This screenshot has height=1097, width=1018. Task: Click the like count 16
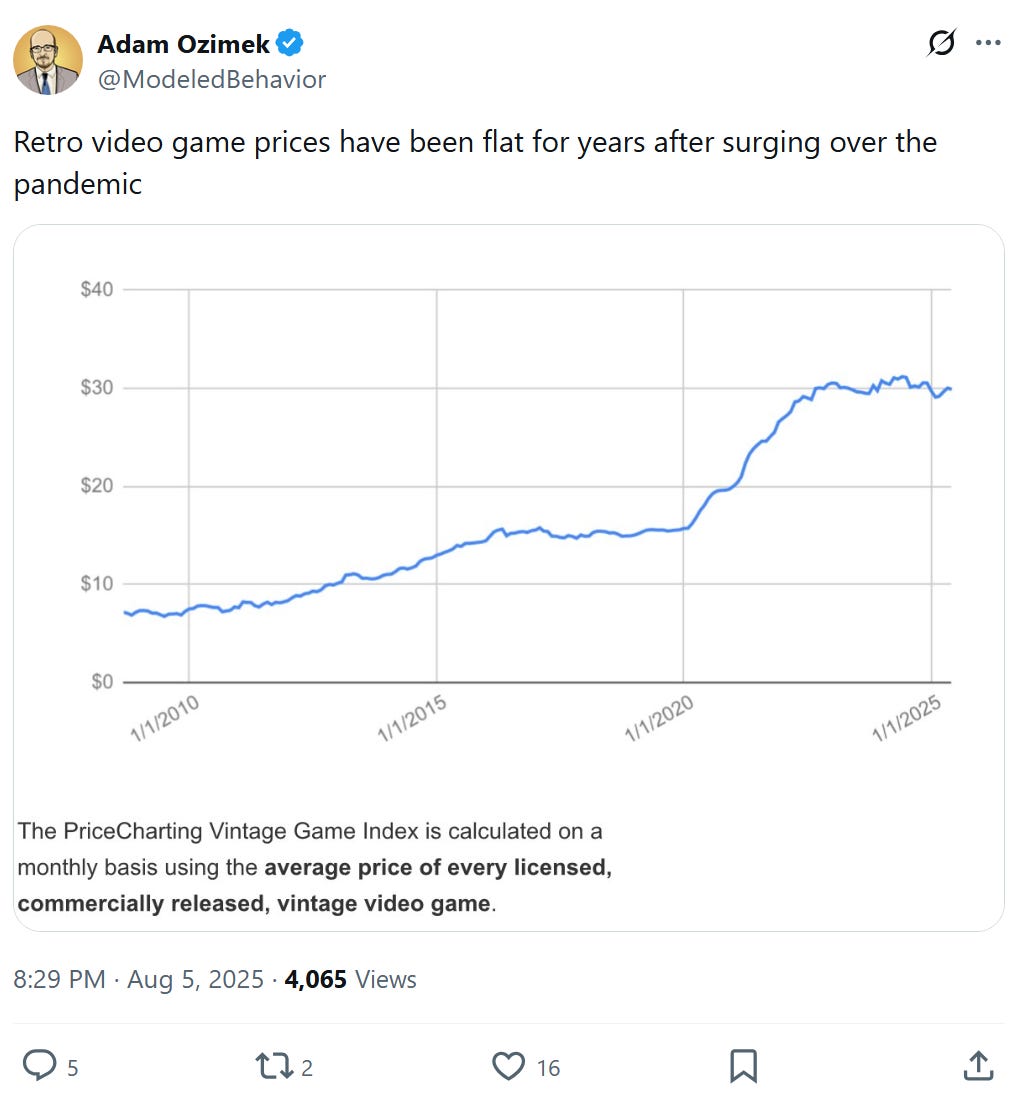[549, 1068]
